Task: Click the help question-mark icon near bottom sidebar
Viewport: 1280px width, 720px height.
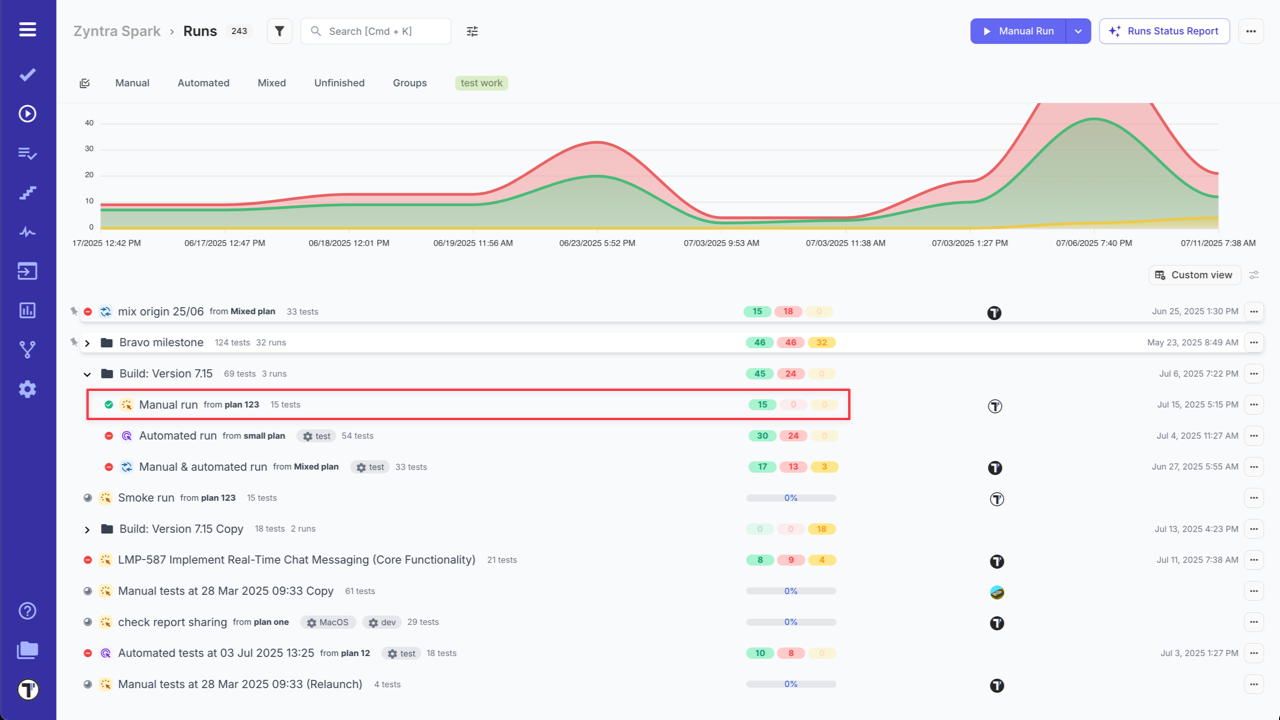Action: (x=27, y=610)
